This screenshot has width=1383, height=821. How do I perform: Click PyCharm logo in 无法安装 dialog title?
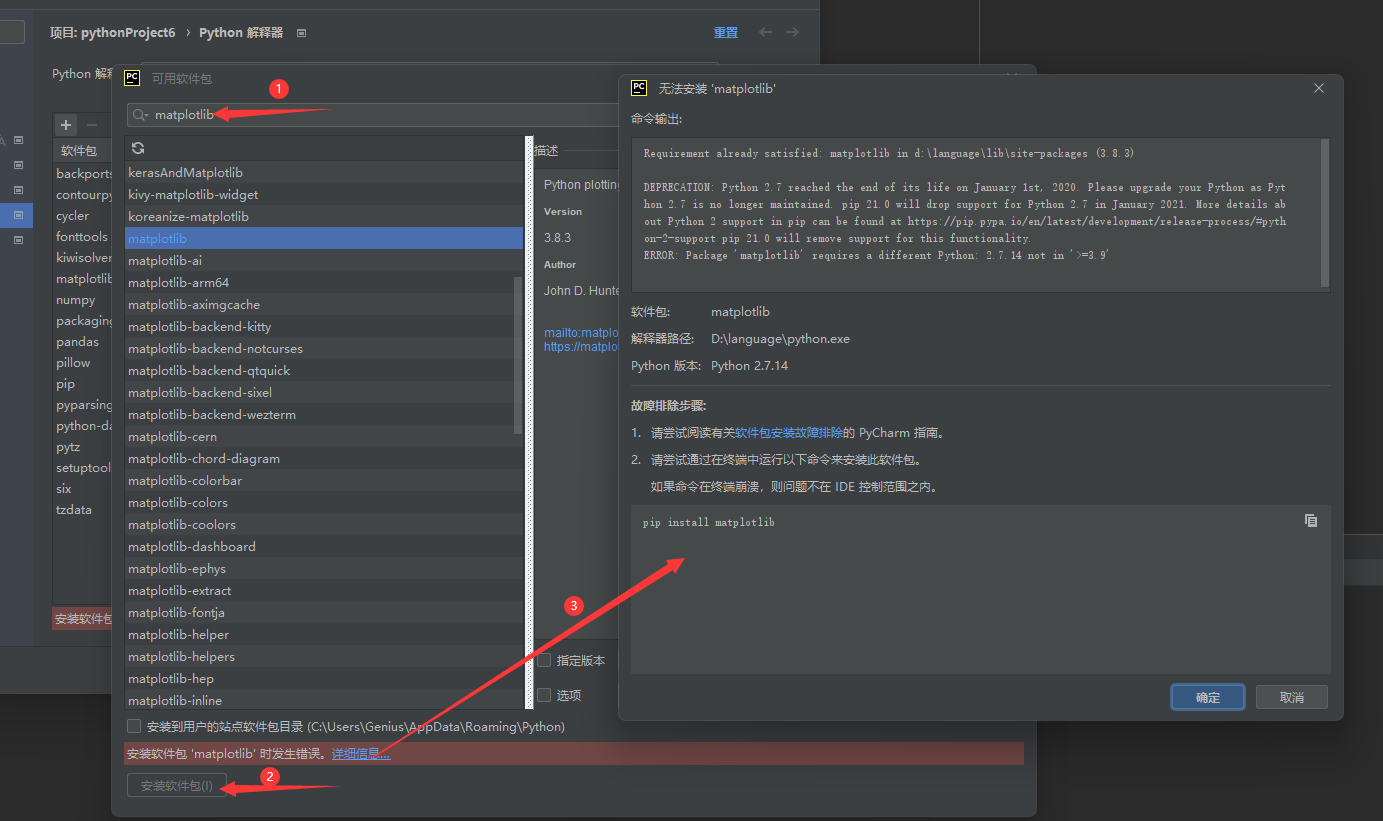point(639,88)
